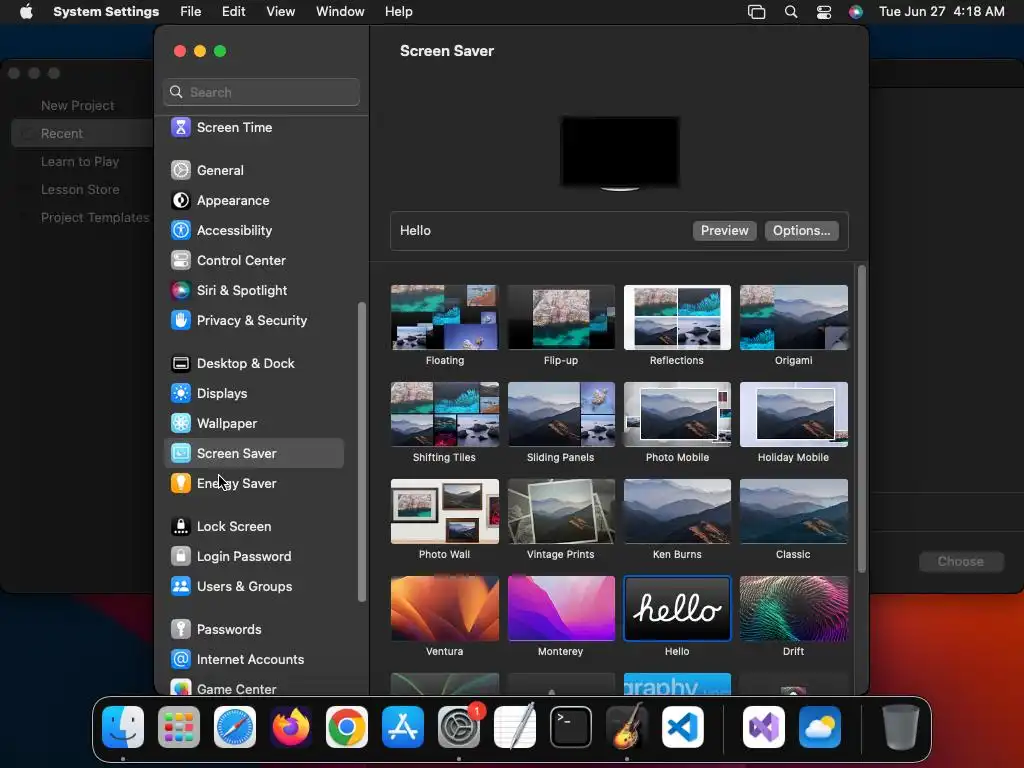The height and width of the screenshot is (768, 1024).
Task: Open Internet Accounts @ icon
Action: coord(181,660)
